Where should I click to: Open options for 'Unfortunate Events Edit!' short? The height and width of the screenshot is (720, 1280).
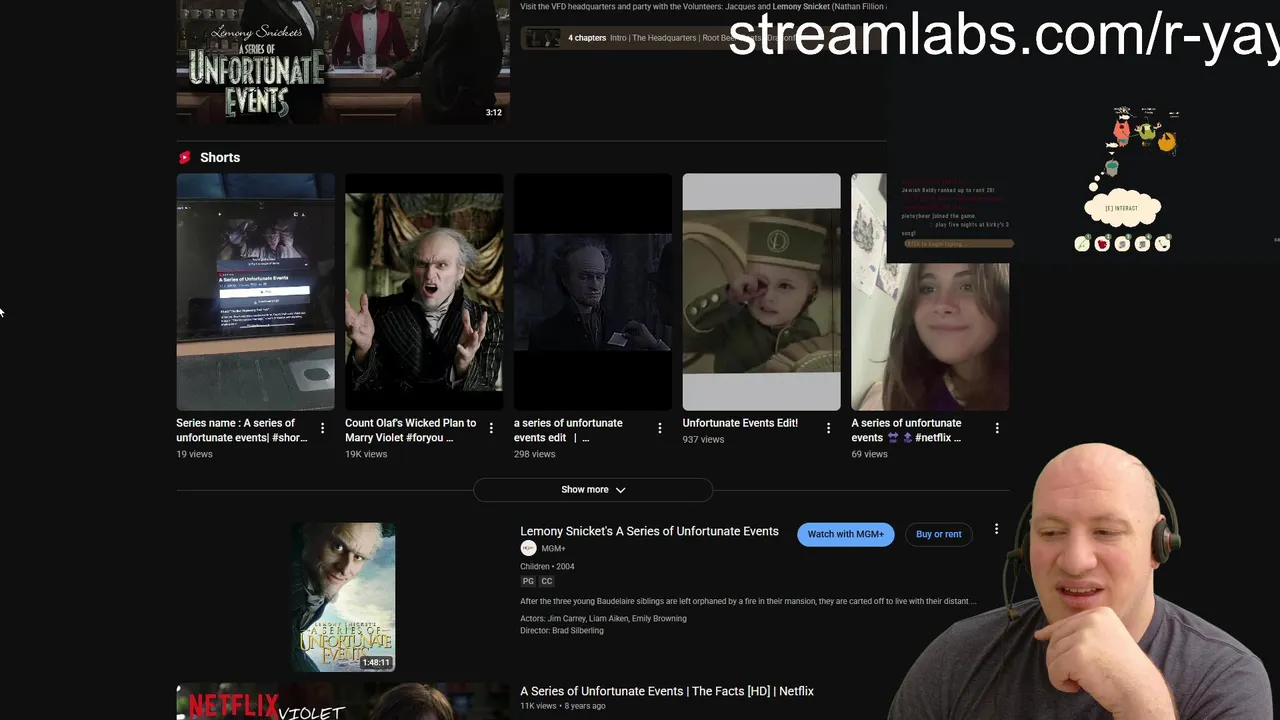[x=828, y=428]
